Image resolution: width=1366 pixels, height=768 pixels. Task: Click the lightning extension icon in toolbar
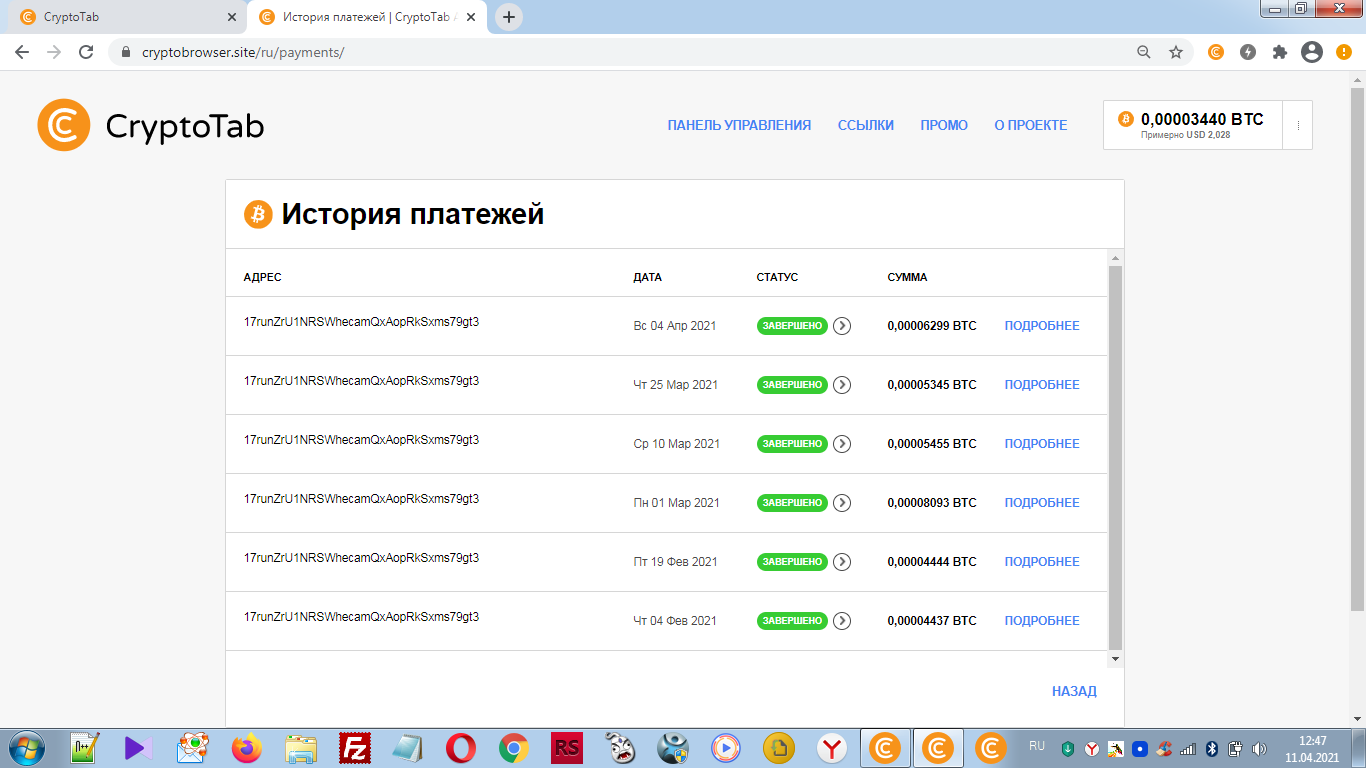[x=1248, y=52]
